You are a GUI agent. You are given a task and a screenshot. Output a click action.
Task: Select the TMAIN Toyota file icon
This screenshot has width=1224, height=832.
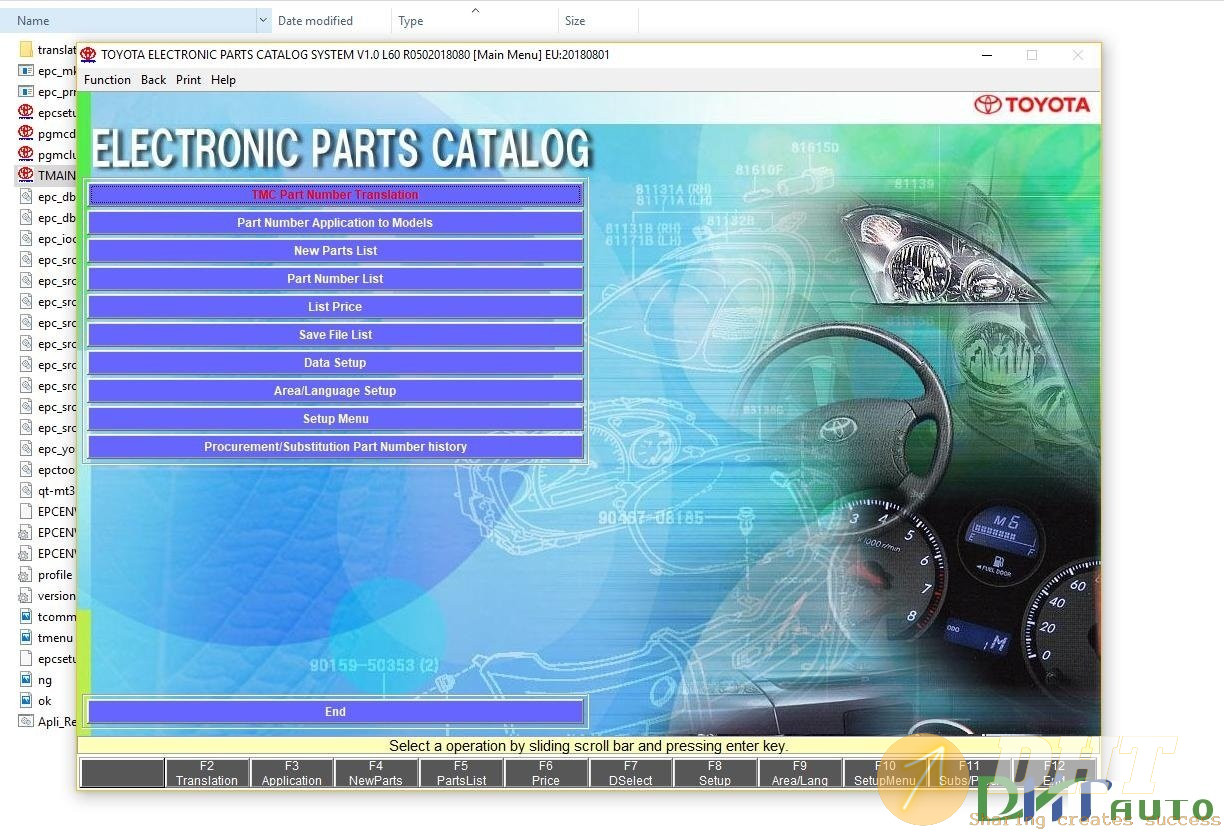click(27, 175)
